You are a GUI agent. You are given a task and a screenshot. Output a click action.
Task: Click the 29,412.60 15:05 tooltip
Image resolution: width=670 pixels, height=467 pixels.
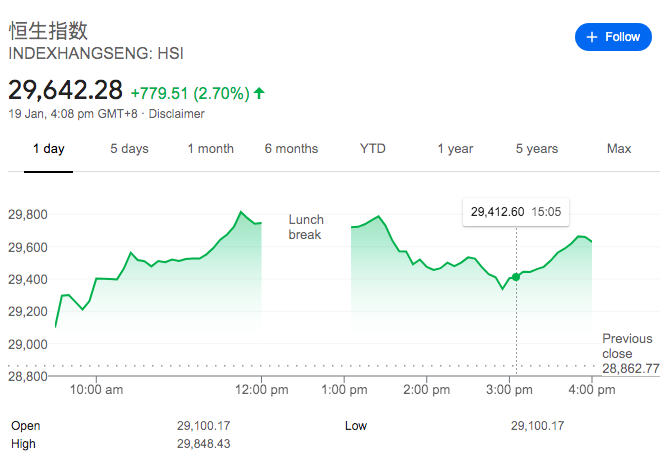coord(516,212)
